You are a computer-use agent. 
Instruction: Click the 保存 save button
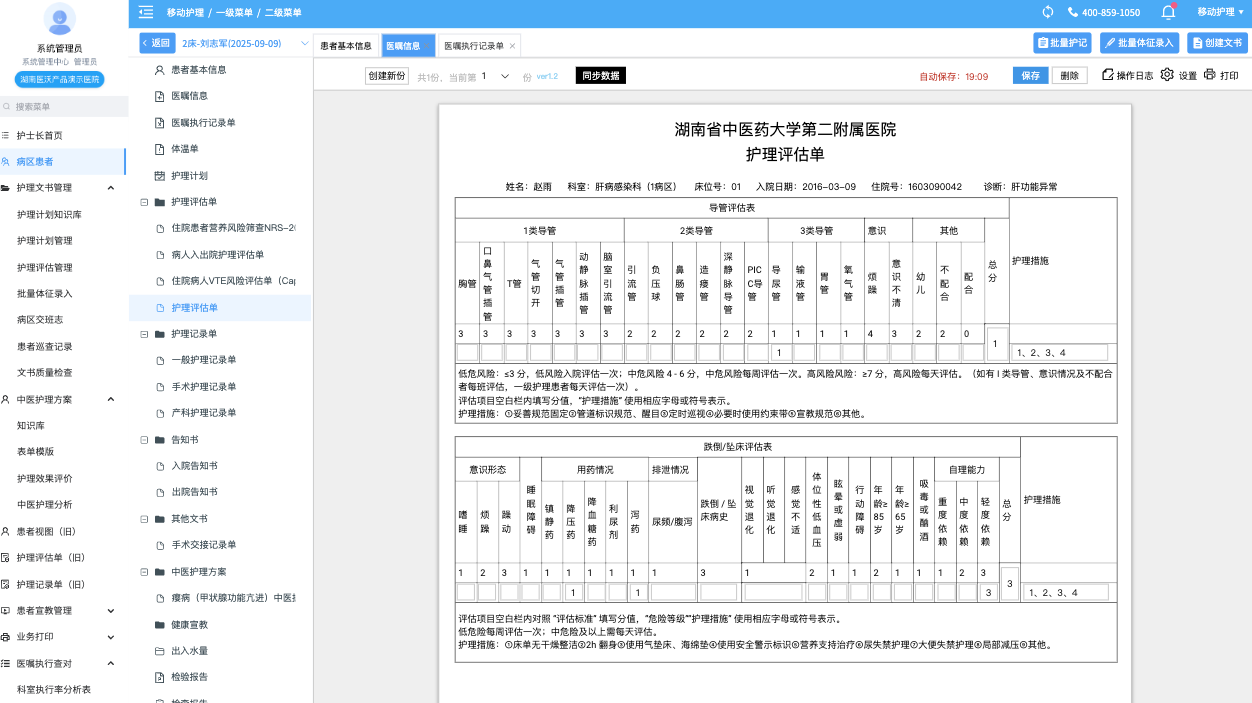(x=1030, y=76)
